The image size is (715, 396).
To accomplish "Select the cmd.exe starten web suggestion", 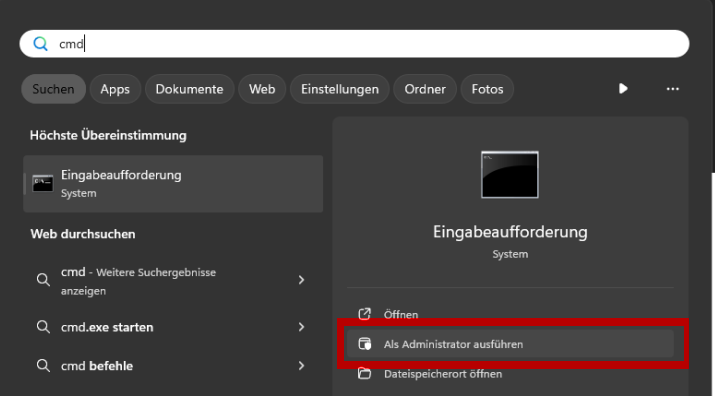I will coord(173,327).
